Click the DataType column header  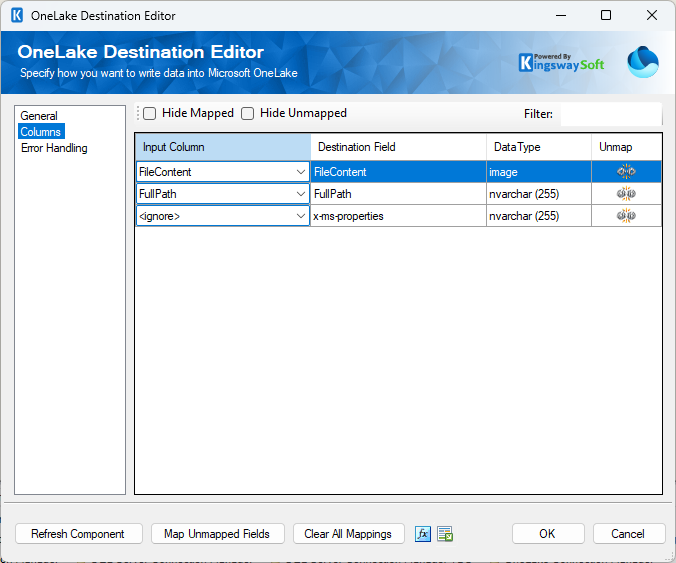coord(538,147)
